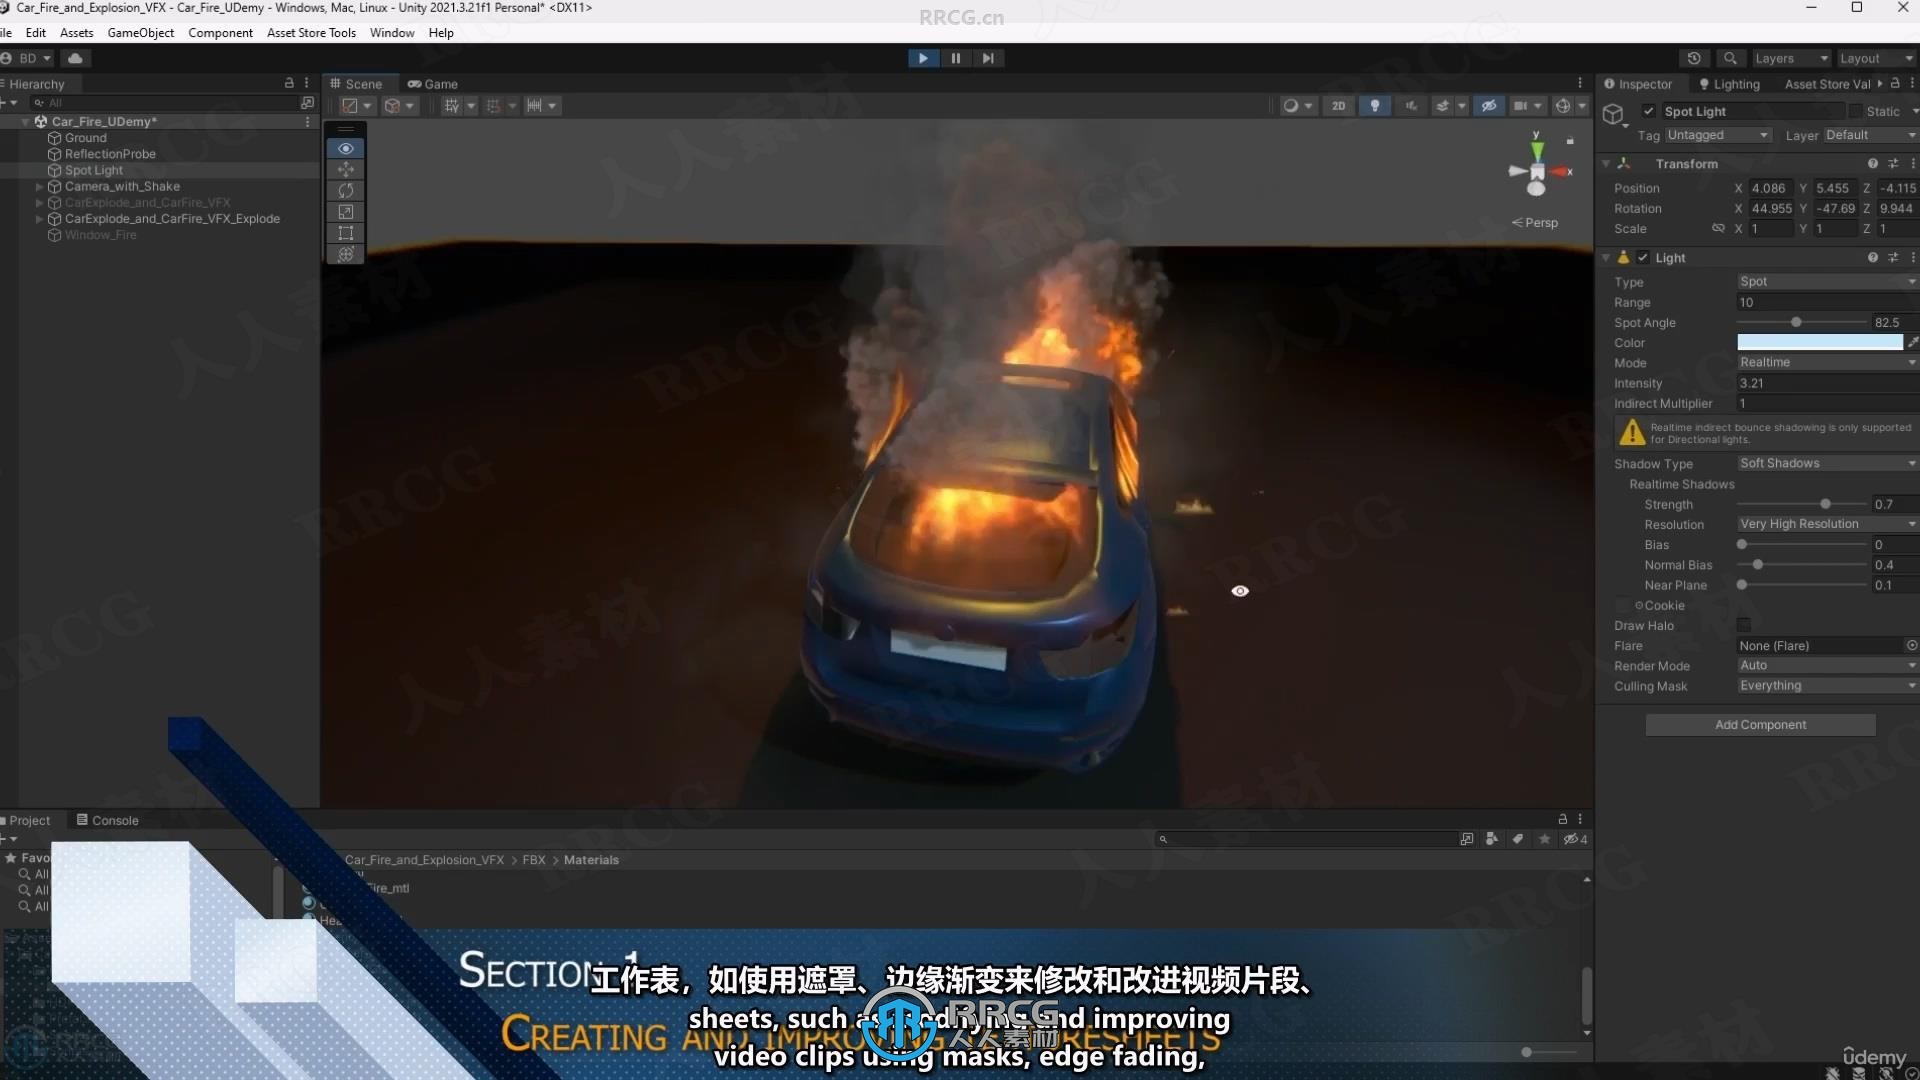Image resolution: width=1920 pixels, height=1080 pixels.
Task: Open the Gizmos toggle icon
Action: tap(1563, 106)
